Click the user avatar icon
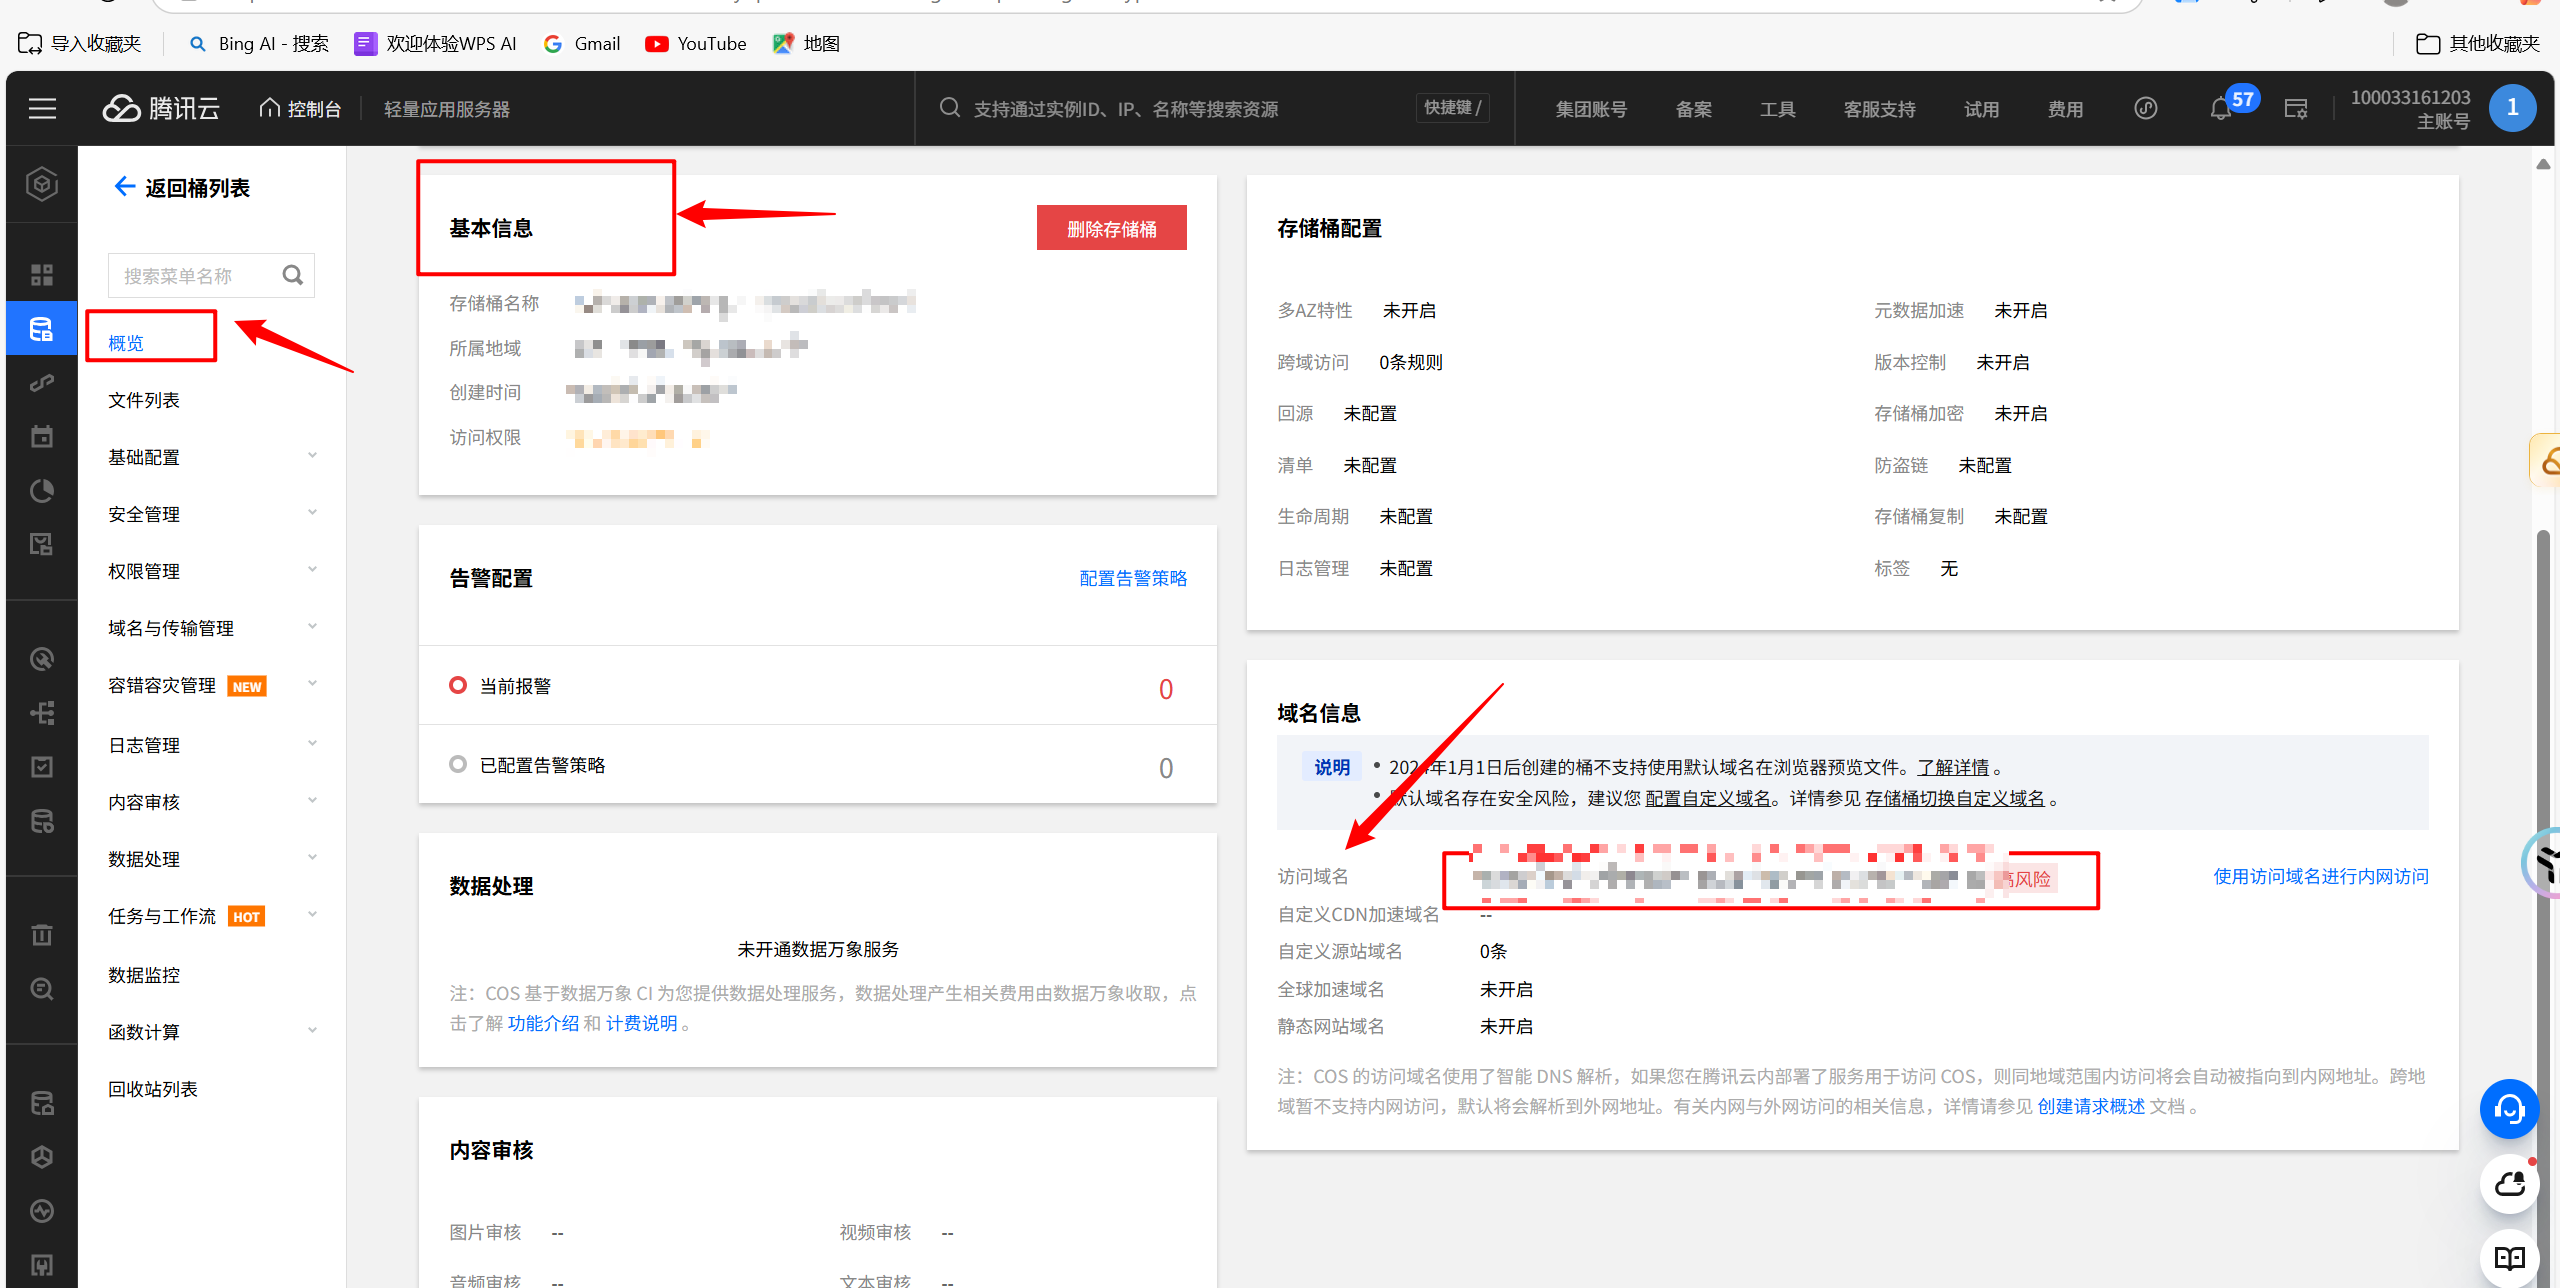This screenshot has width=2560, height=1288. click(2511, 108)
